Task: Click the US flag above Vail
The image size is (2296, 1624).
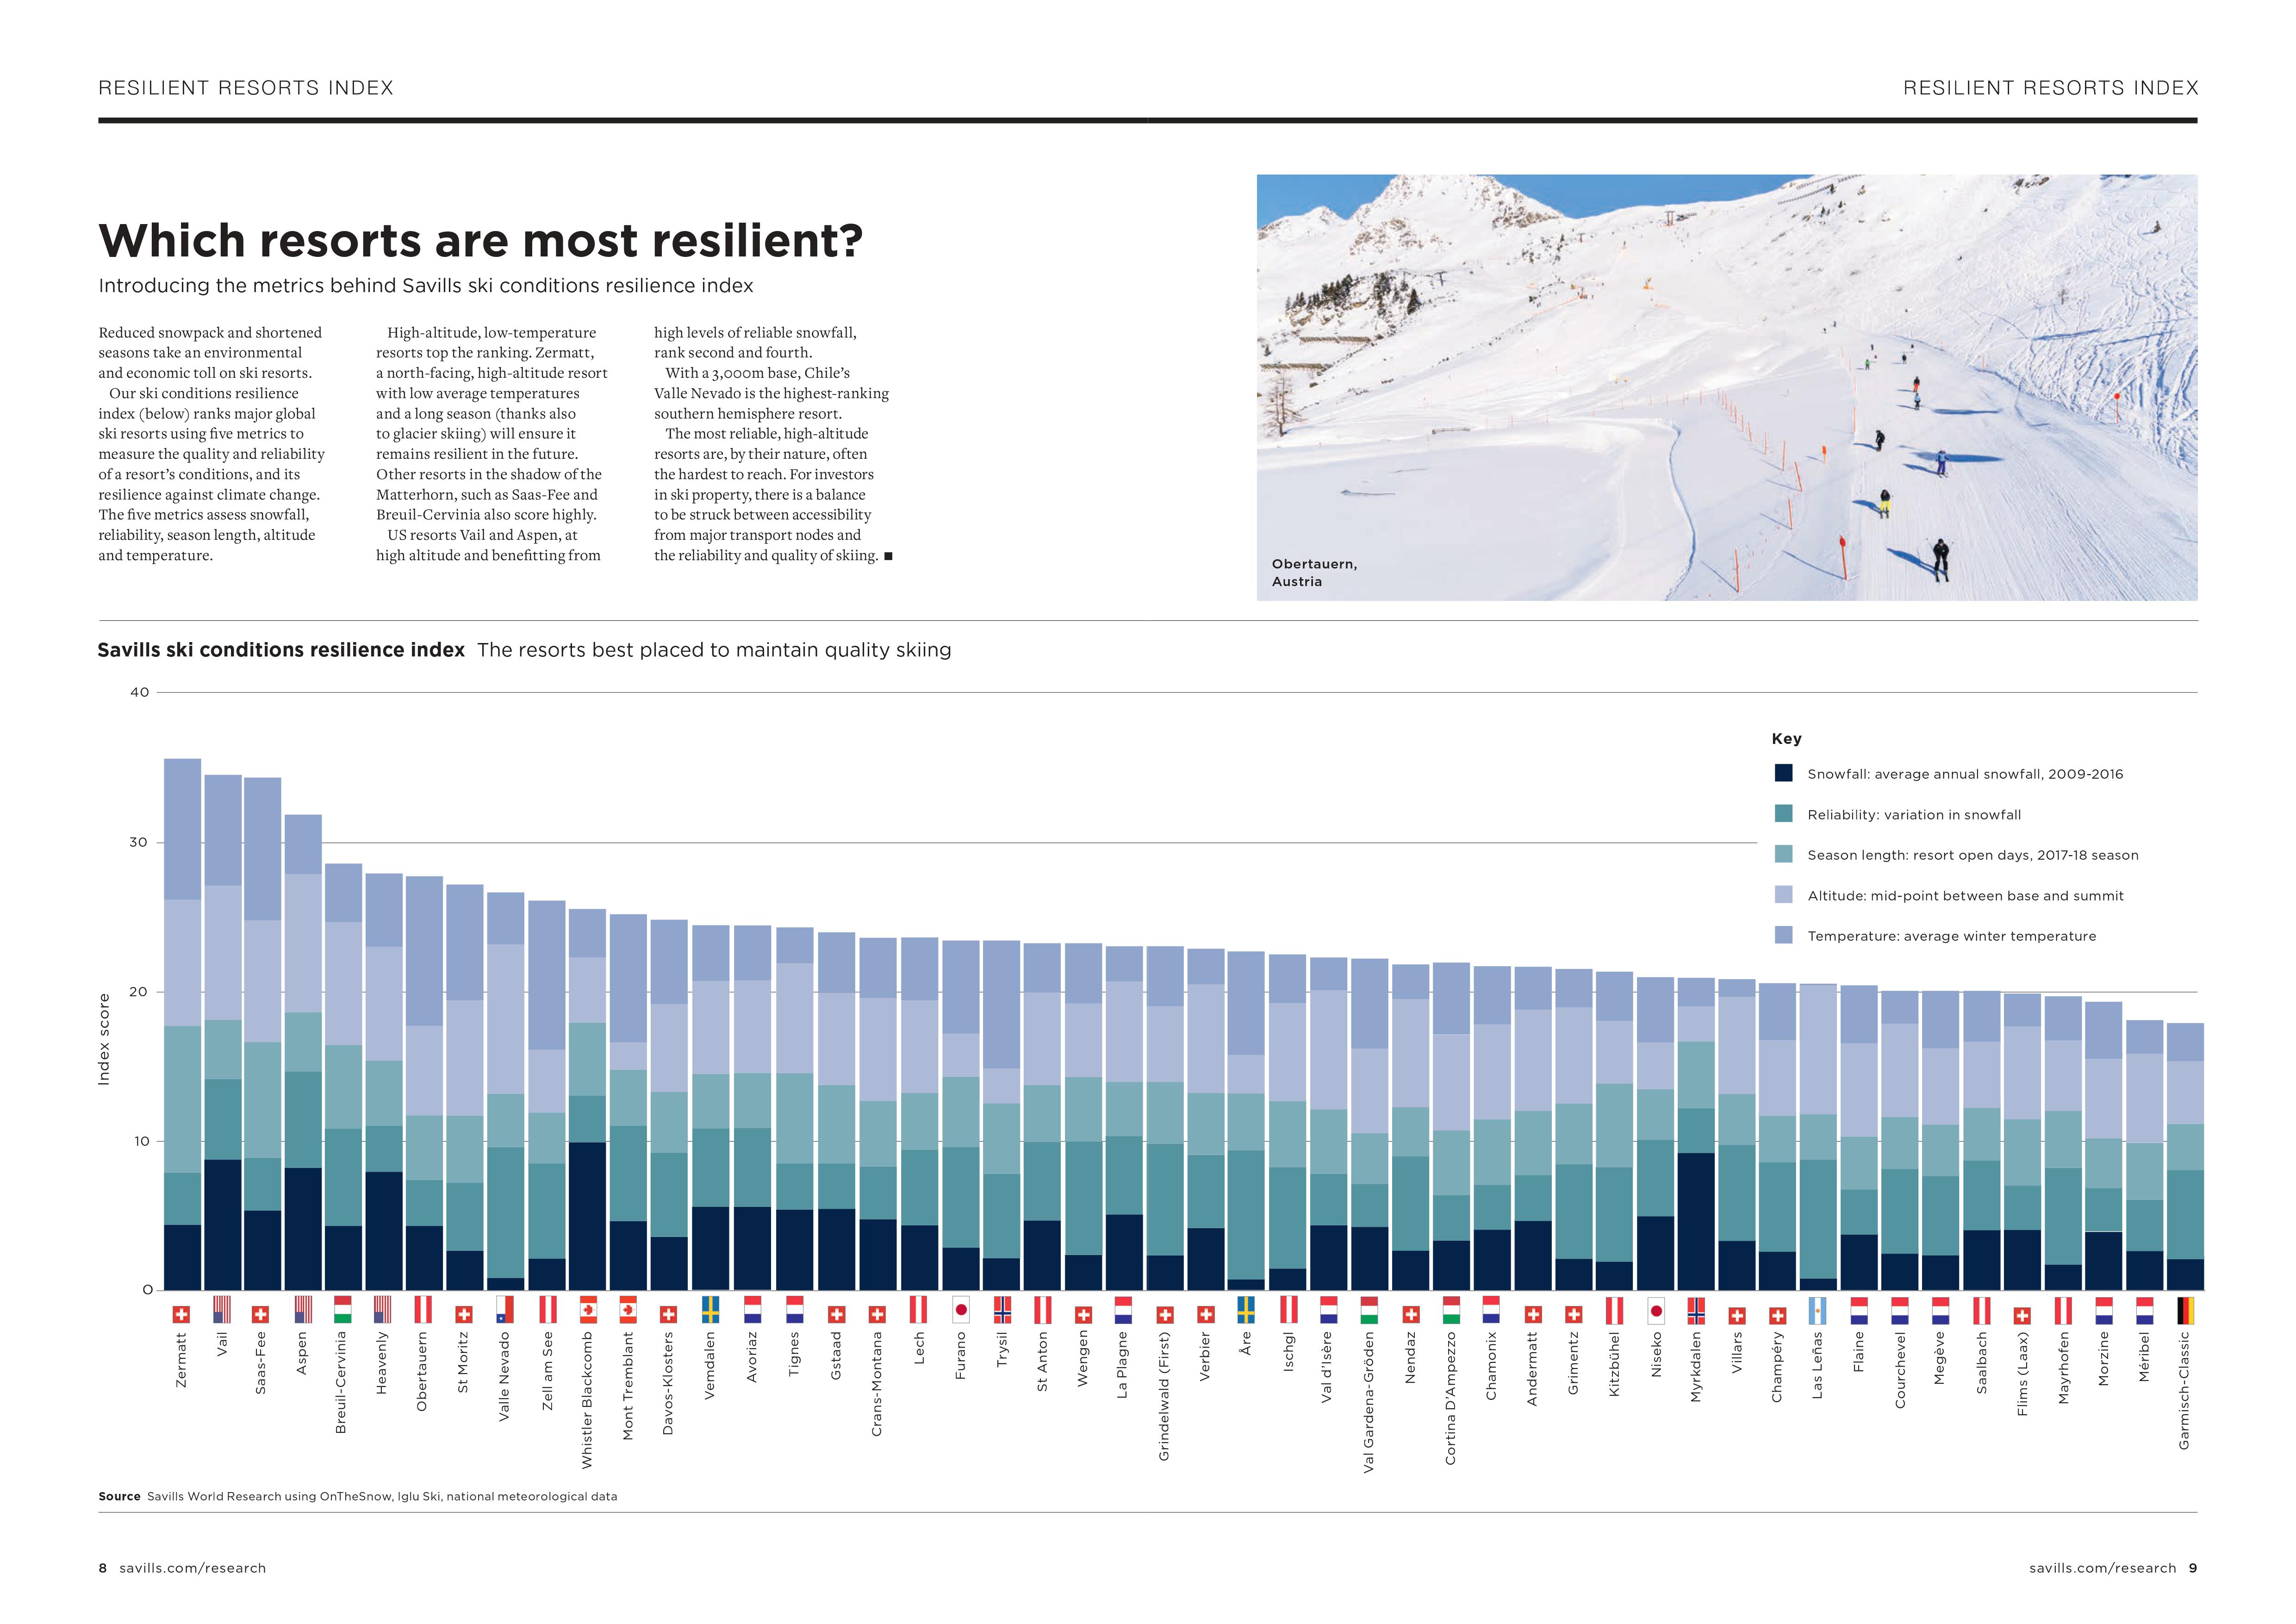Action: point(222,1310)
